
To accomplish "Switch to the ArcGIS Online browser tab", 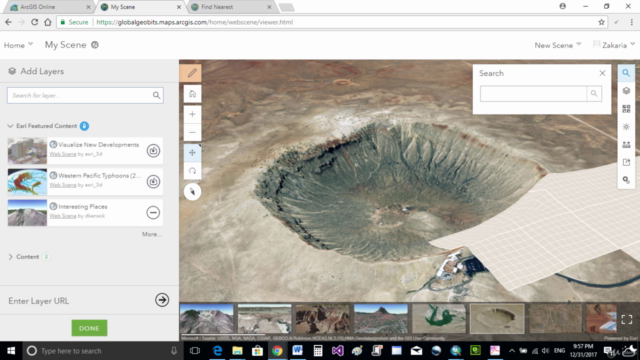I will pos(50,7).
